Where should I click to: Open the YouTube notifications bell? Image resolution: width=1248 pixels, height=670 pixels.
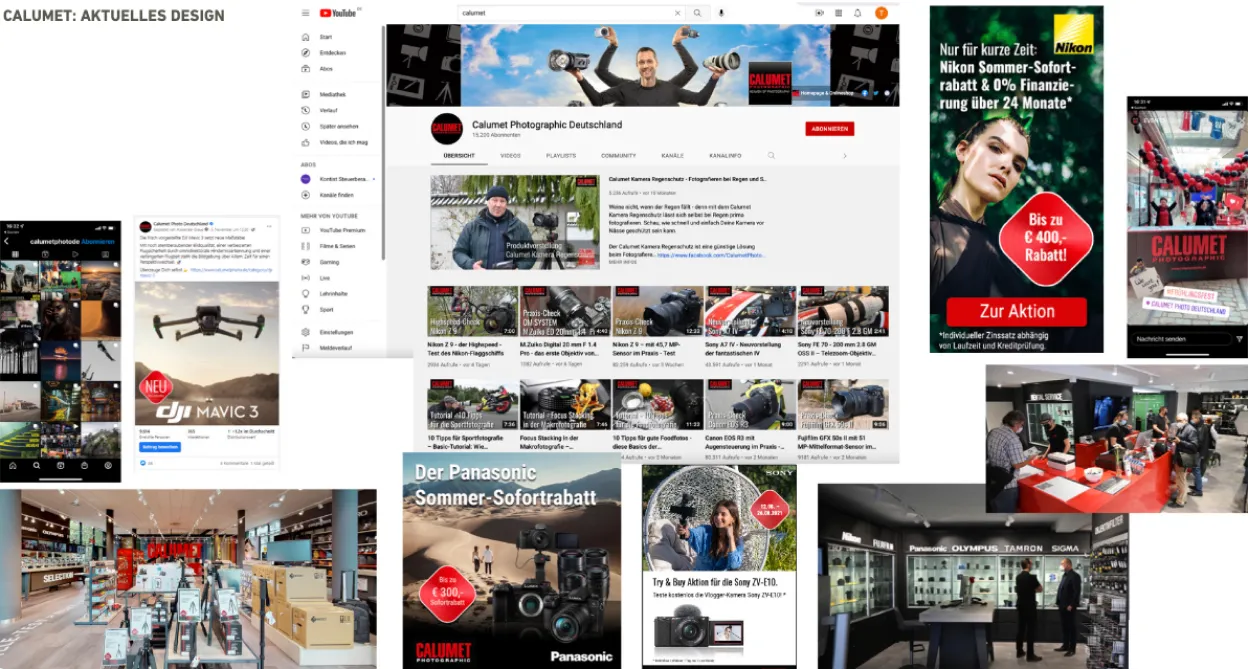coord(857,13)
